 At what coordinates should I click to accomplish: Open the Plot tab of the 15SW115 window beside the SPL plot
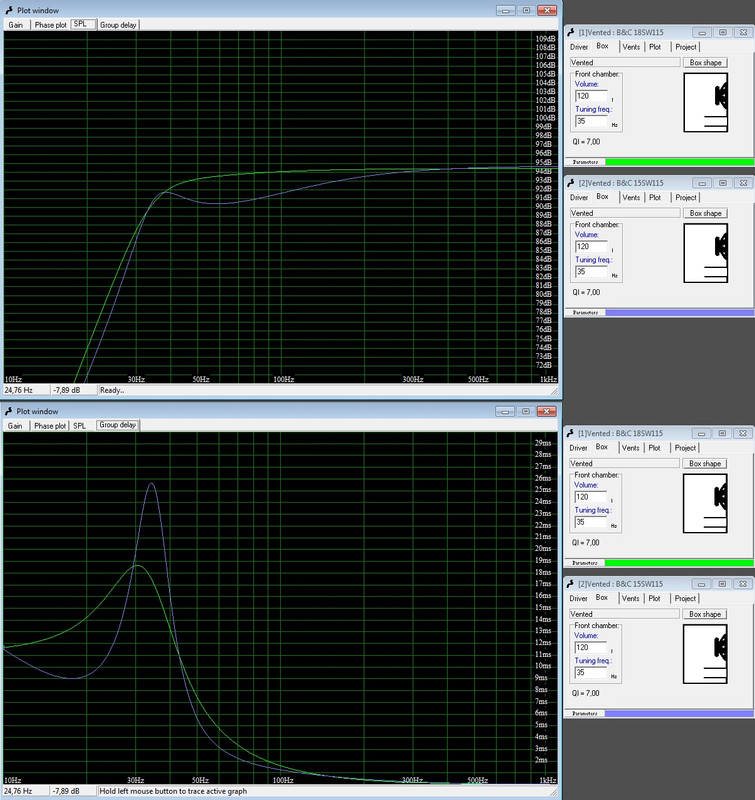point(656,197)
